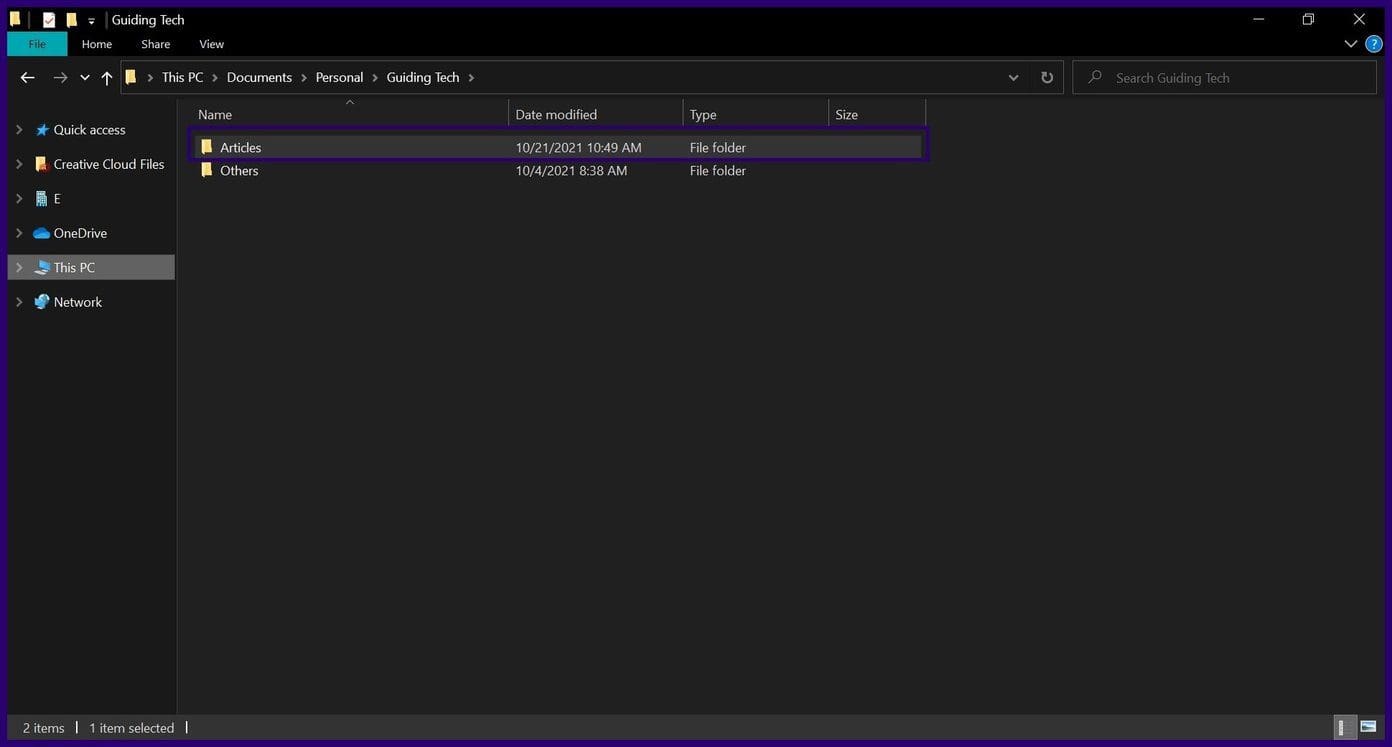The height and width of the screenshot is (747, 1392).
Task: Open the chevron after This PC in breadcrumb
Action: pos(216,77)
